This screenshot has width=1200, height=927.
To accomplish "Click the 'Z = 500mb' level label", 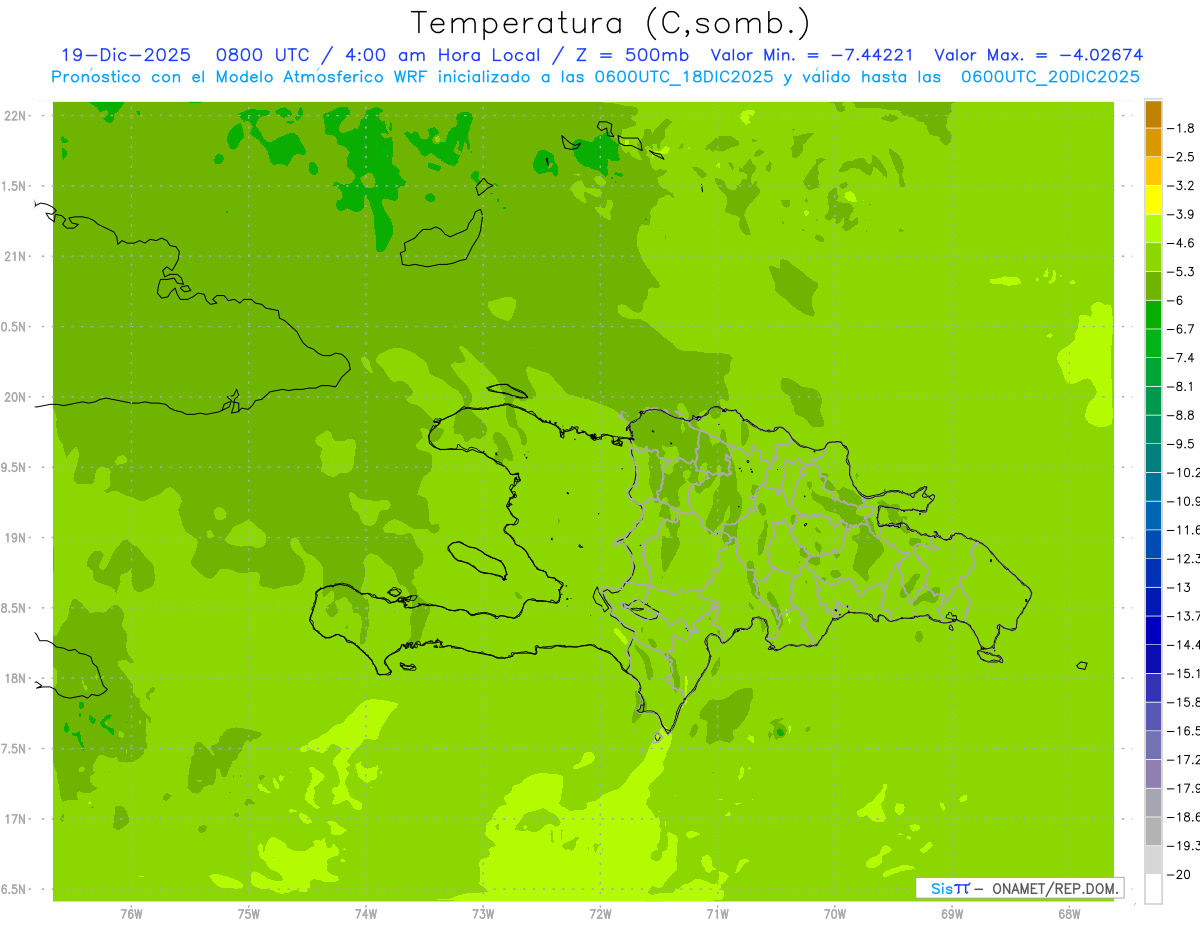I will [631, 55].
